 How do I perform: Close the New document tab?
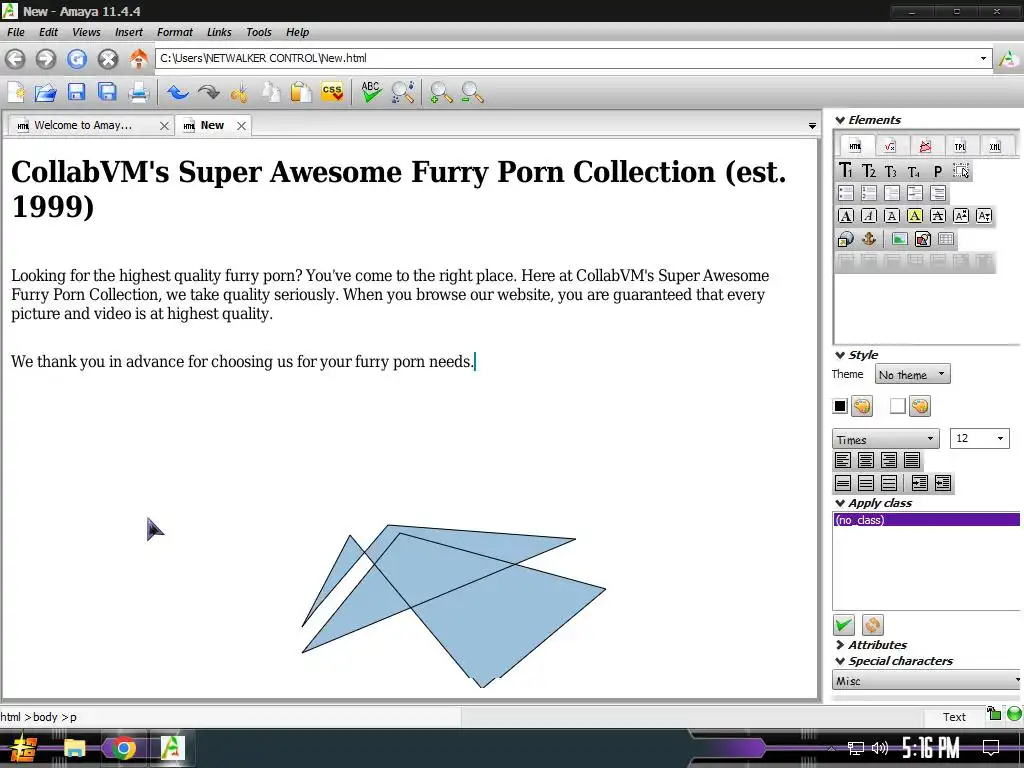242,126
